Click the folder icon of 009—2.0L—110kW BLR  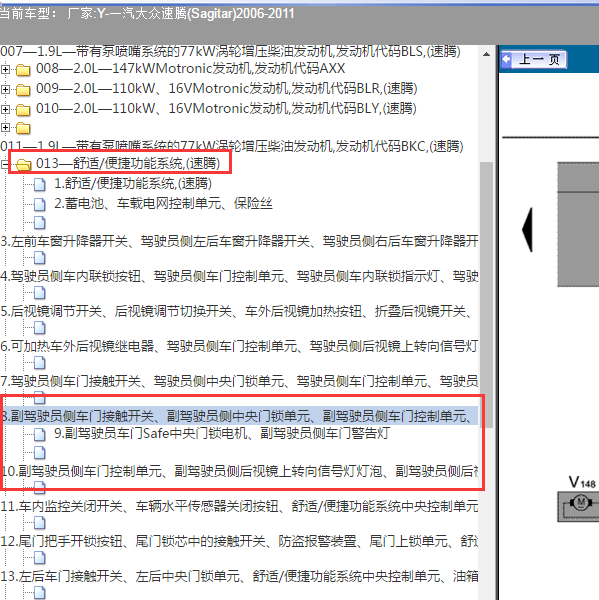tap(23, 90)
